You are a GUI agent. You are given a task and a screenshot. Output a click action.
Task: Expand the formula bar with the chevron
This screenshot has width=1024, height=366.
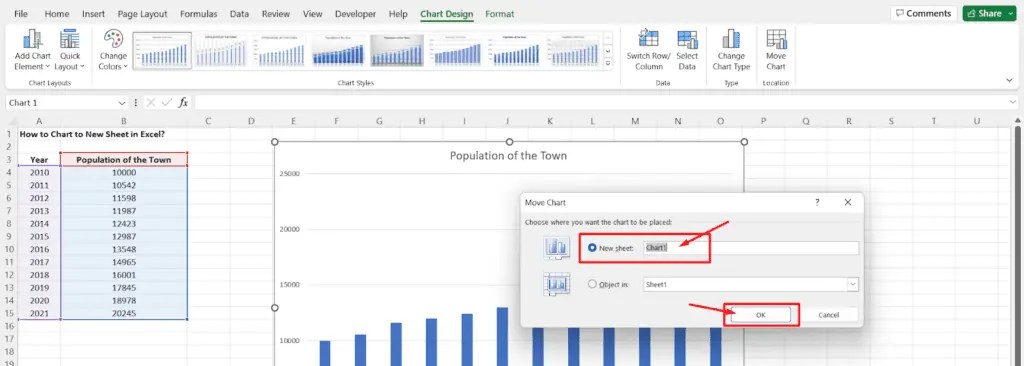tap(1013, 103)
